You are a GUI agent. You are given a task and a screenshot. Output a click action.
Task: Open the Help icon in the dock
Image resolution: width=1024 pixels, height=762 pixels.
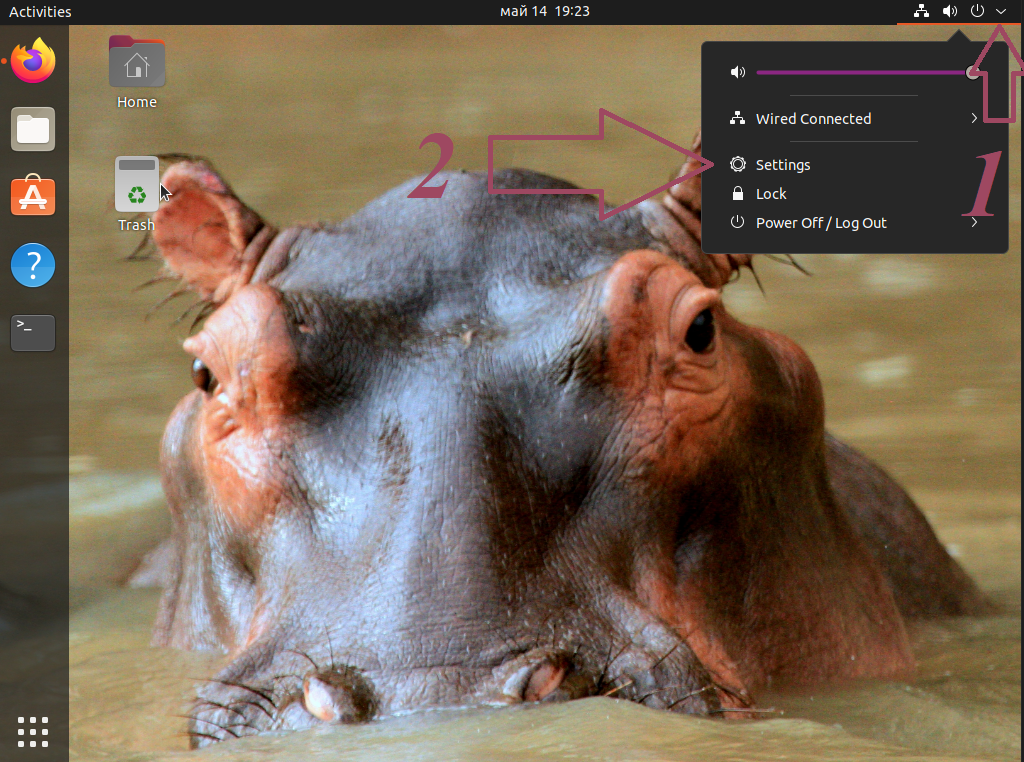(x=33, y=266)
